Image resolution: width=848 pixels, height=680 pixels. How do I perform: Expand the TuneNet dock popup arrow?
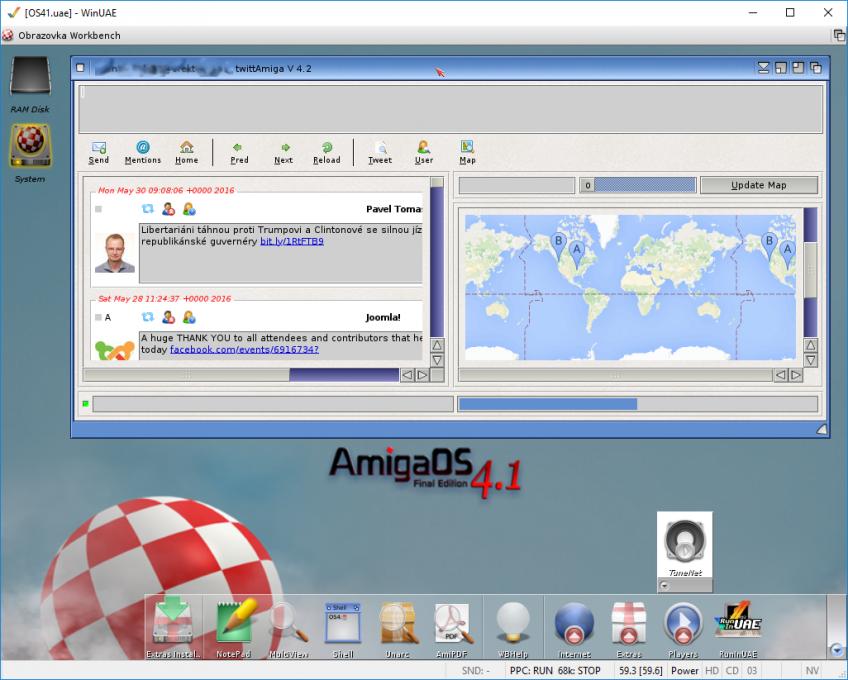pyautogui.click(x=663, y=586)
